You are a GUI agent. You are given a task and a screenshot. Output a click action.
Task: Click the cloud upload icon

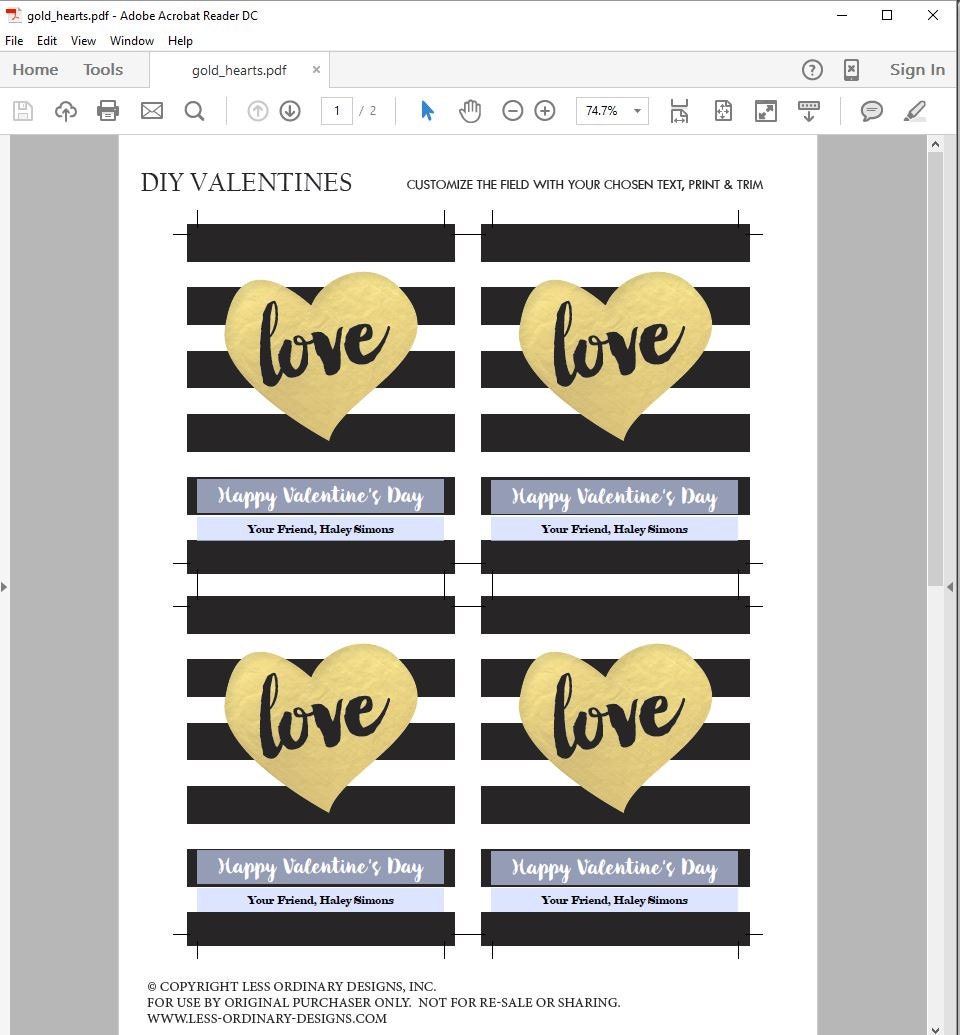point(65,111)
